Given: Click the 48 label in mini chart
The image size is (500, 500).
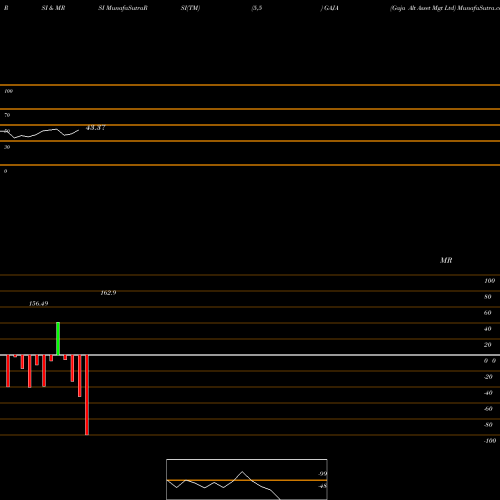Looking at the screenshot, I should pyautogui.click(x=323, y=486).
